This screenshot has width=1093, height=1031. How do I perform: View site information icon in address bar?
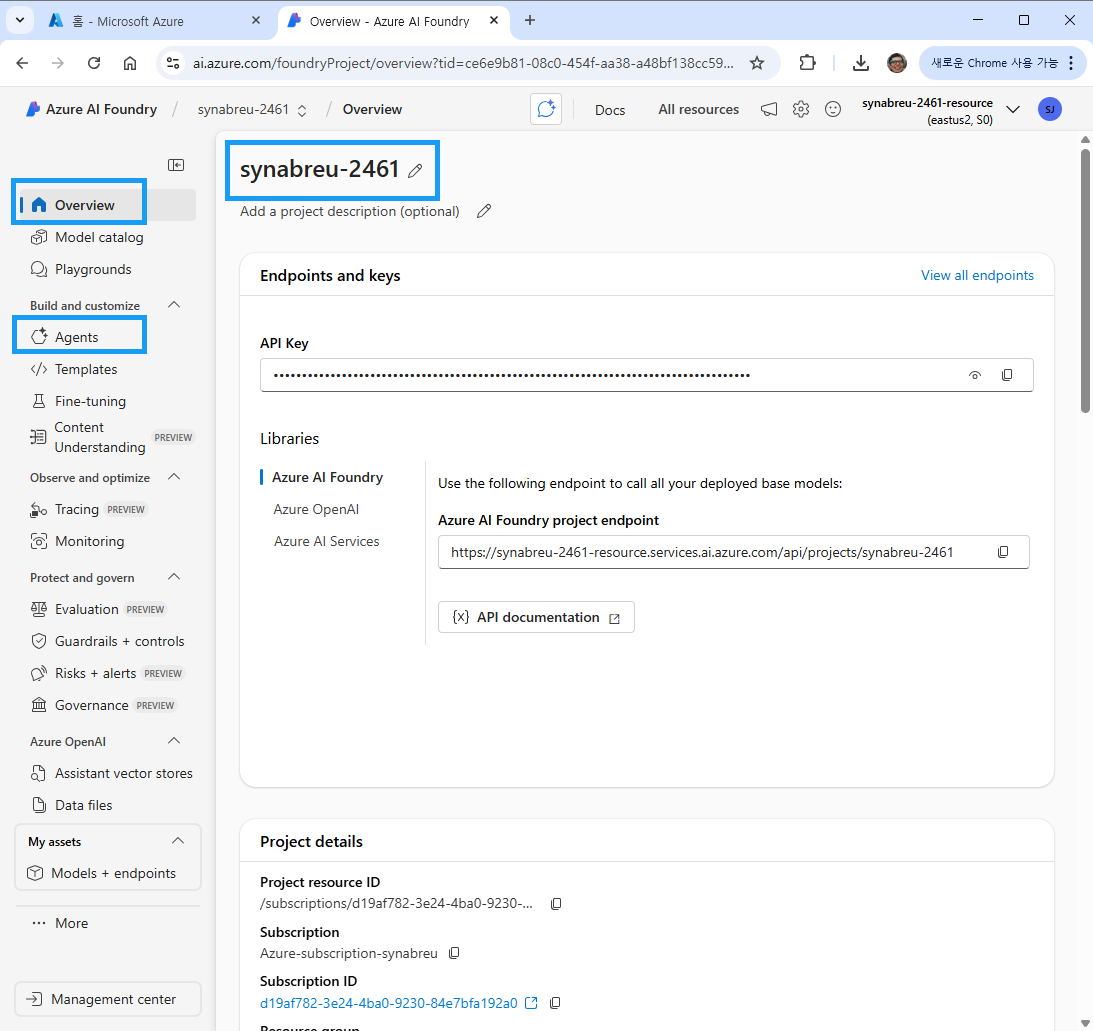point(173,63)
